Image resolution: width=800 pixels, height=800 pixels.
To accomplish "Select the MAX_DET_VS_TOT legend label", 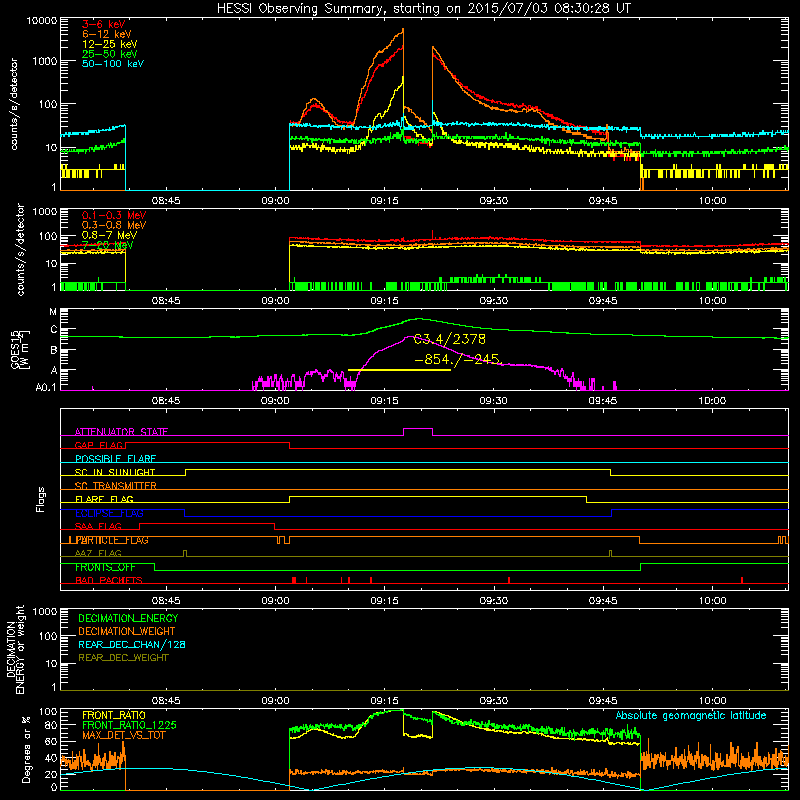I will [123, 735].
